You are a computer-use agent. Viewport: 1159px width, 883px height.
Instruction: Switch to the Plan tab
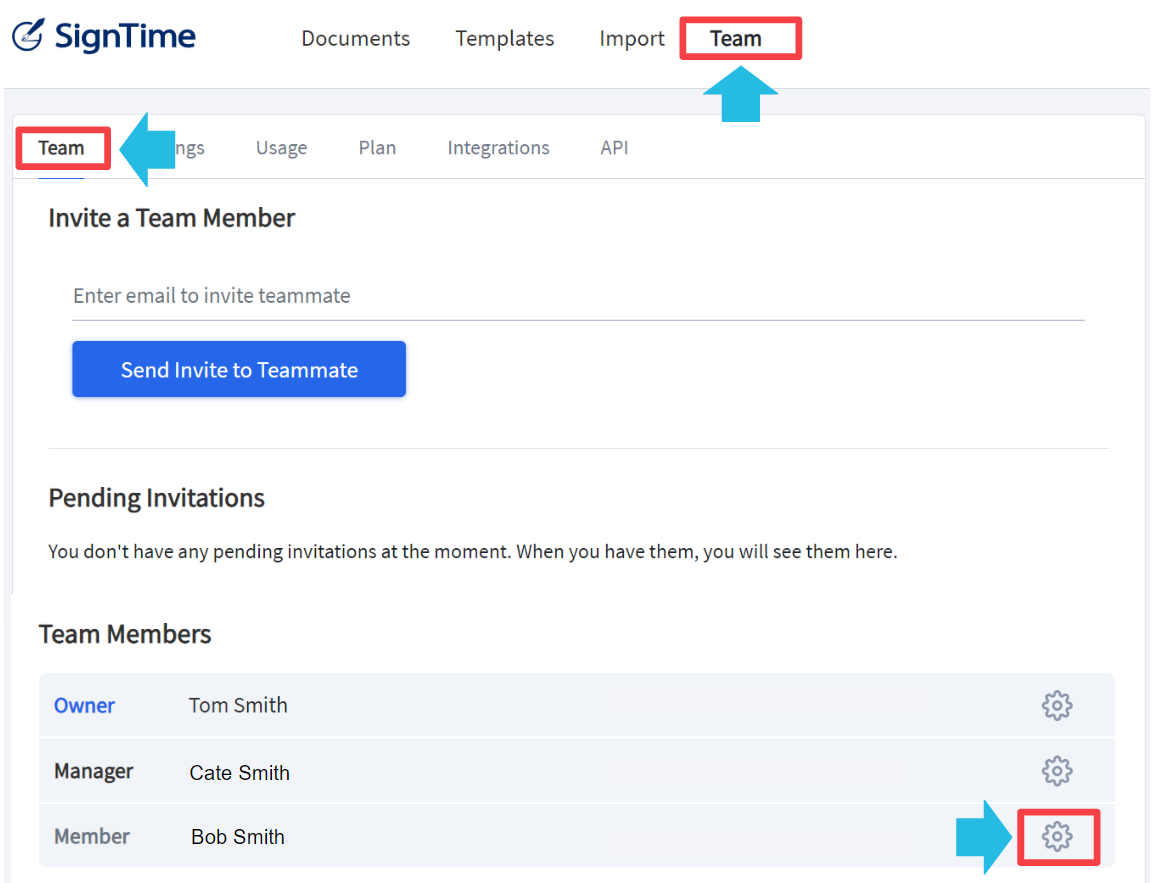coord(377,147)
